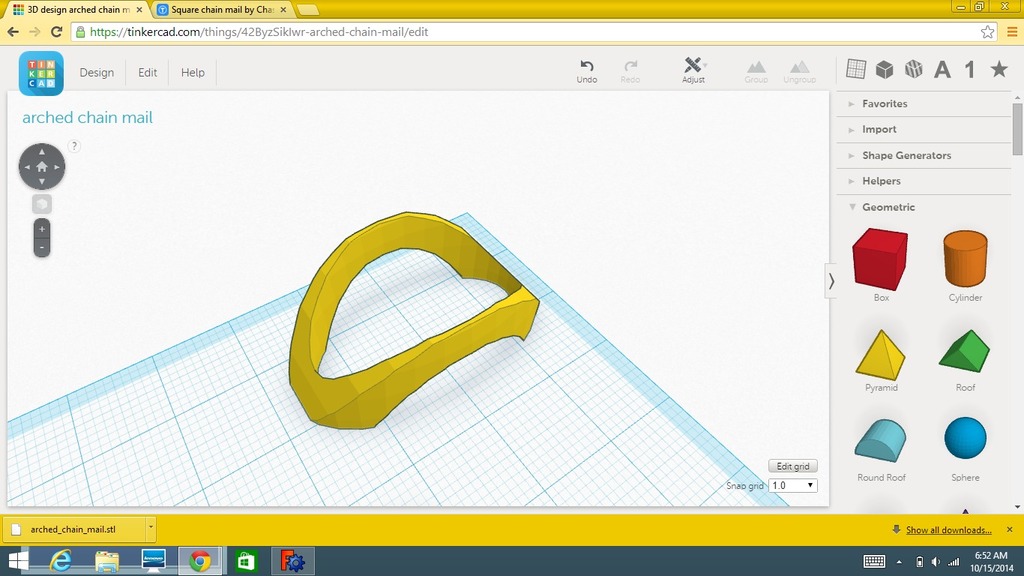1024x576 pixels.
Task: Select the solid cube shapes icon
Action: coord(884,69)
